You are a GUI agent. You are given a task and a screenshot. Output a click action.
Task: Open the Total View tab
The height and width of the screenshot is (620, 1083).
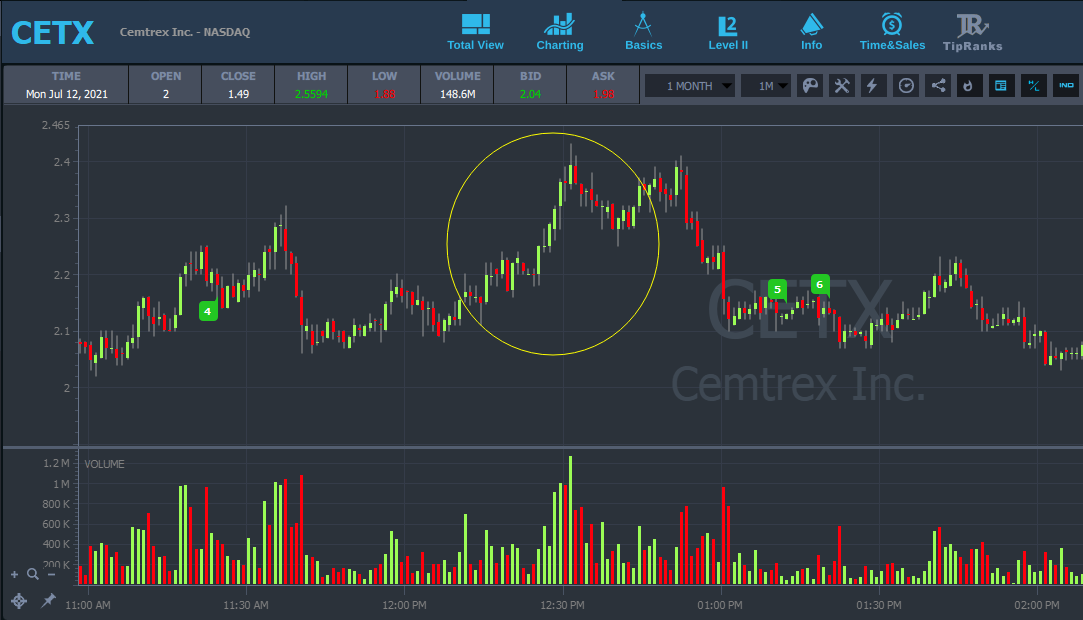tap(475, 32)
